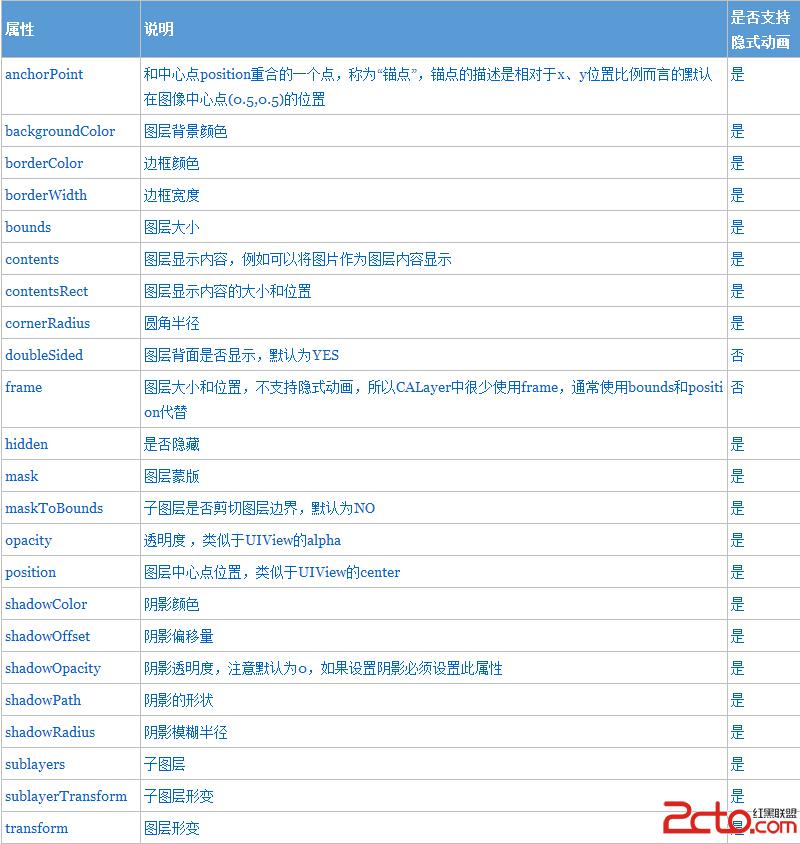Viewport: 800px width, 844px height.
Task: Select the 子图层是否剪切图层边界 description
Action: tap(259, 508)
